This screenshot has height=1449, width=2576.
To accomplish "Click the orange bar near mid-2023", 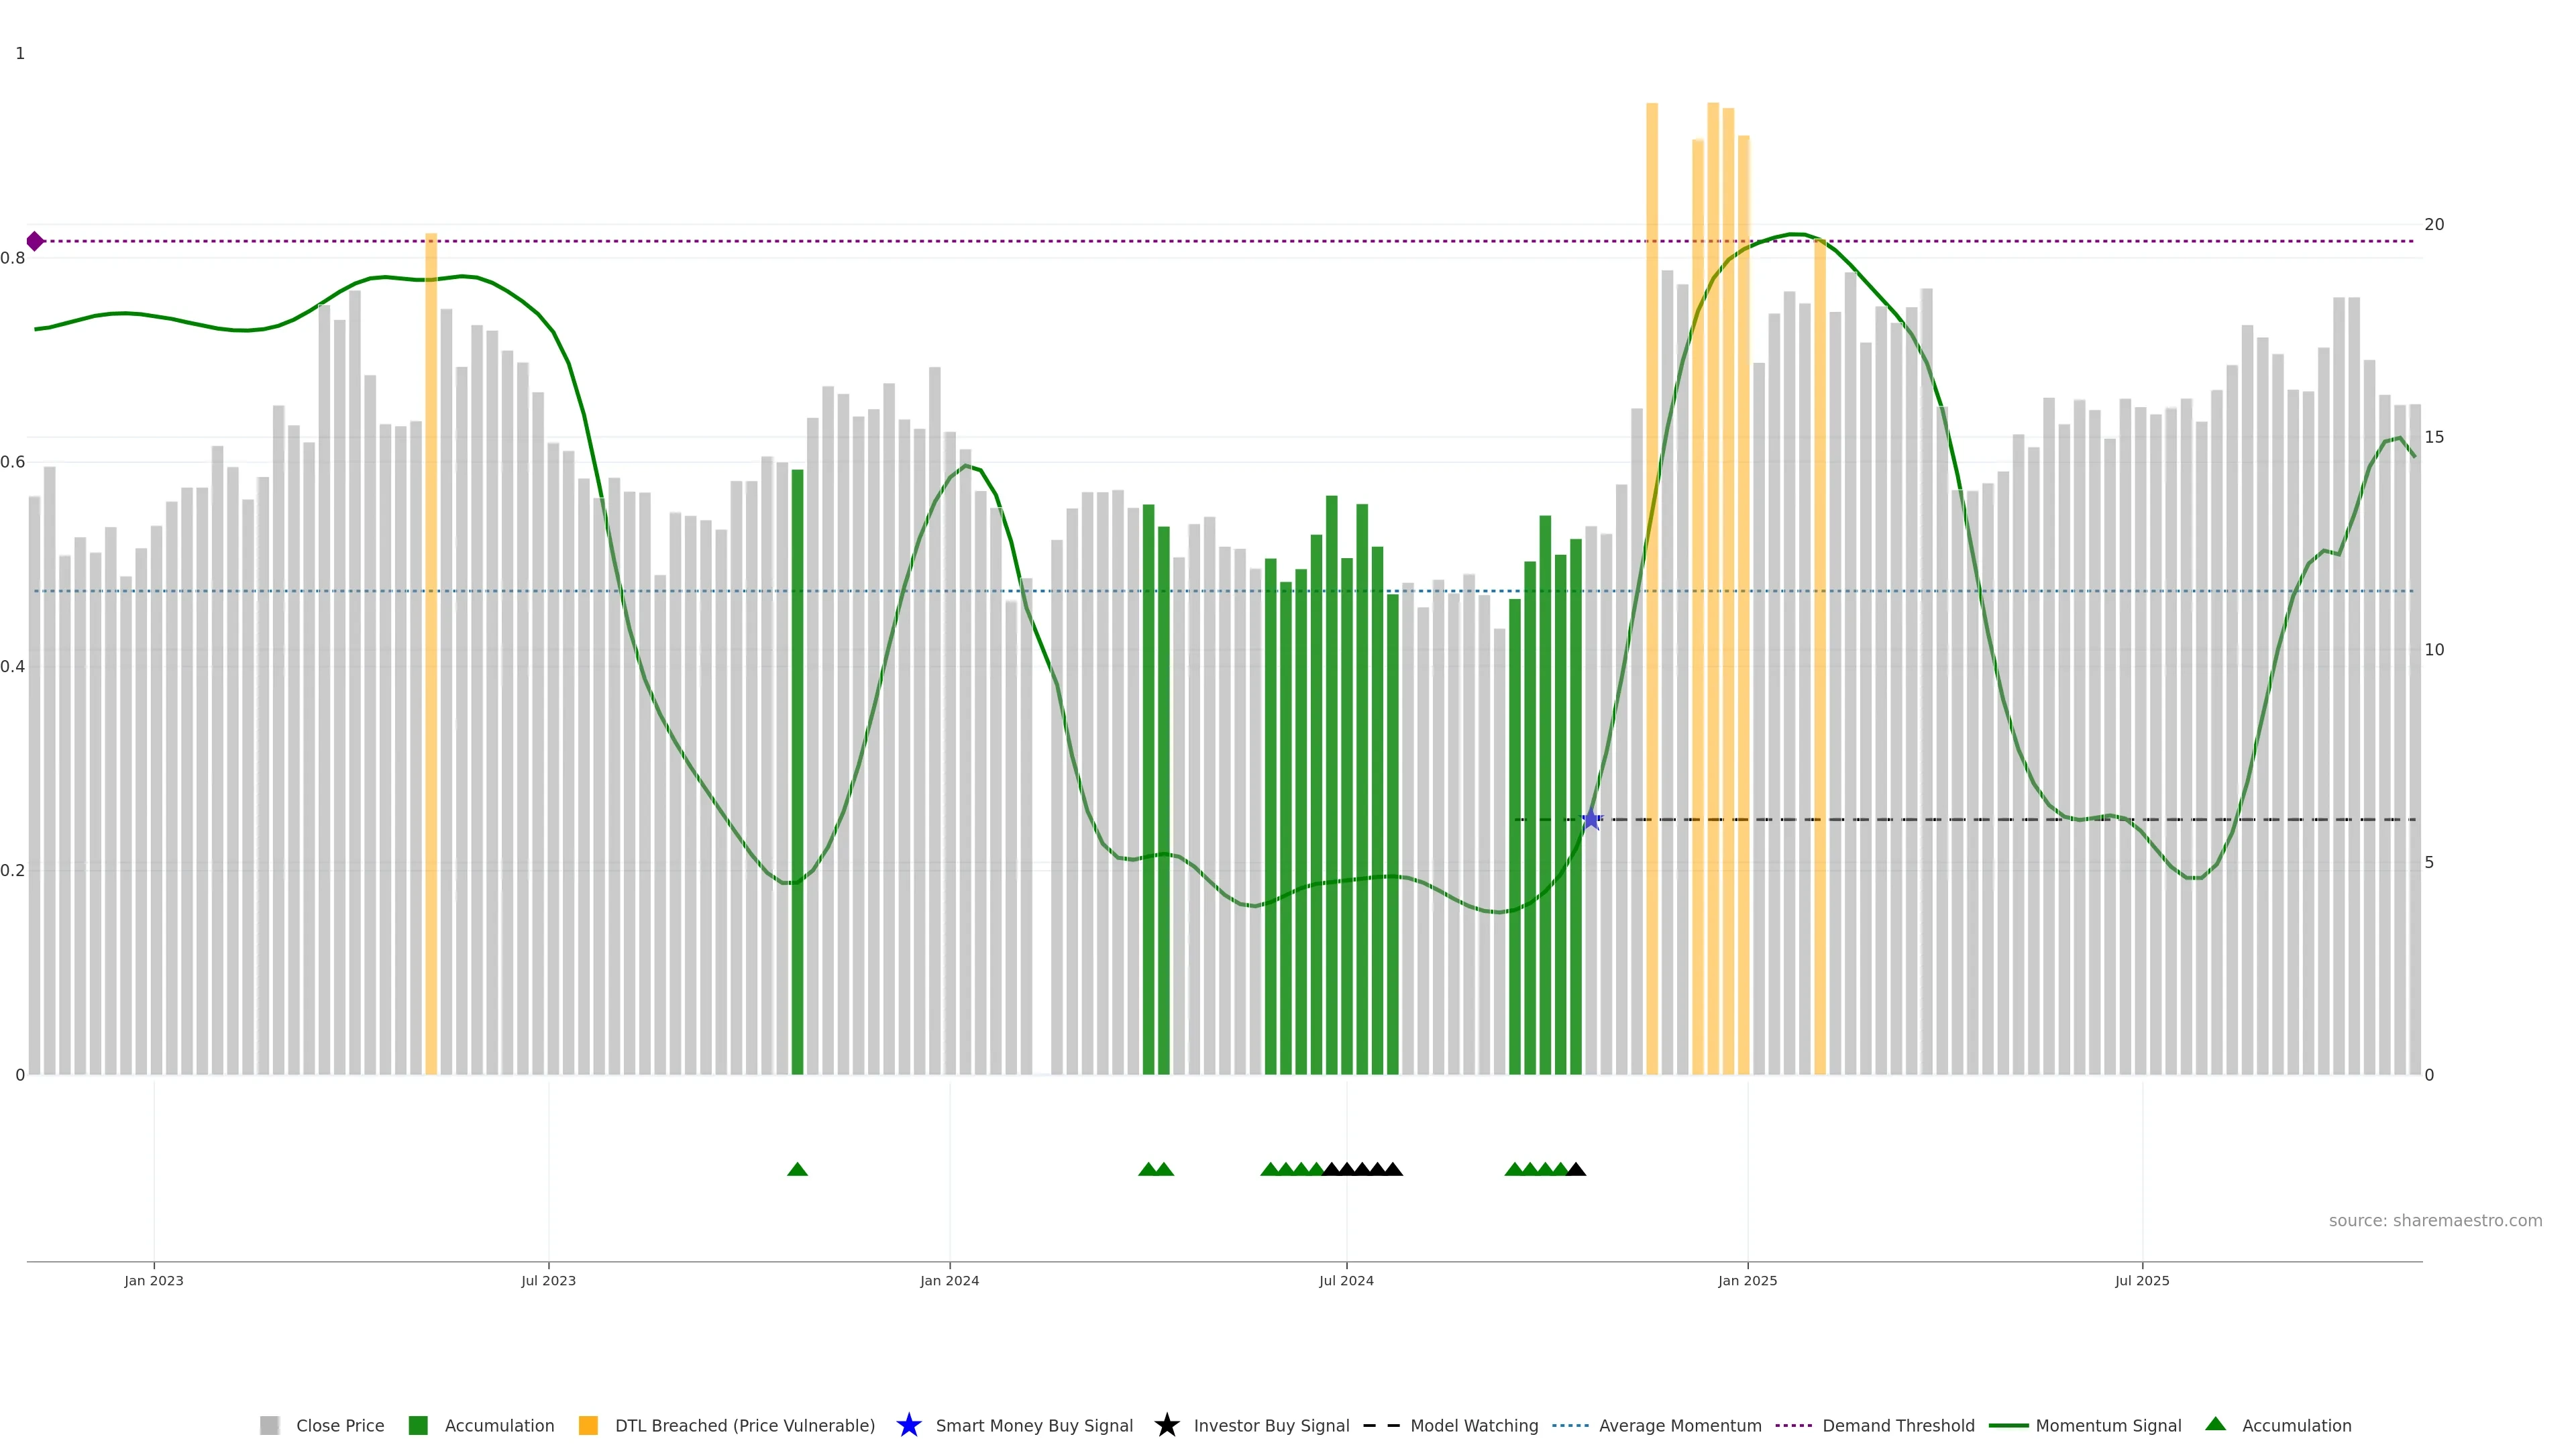I will tap(431, 650).
